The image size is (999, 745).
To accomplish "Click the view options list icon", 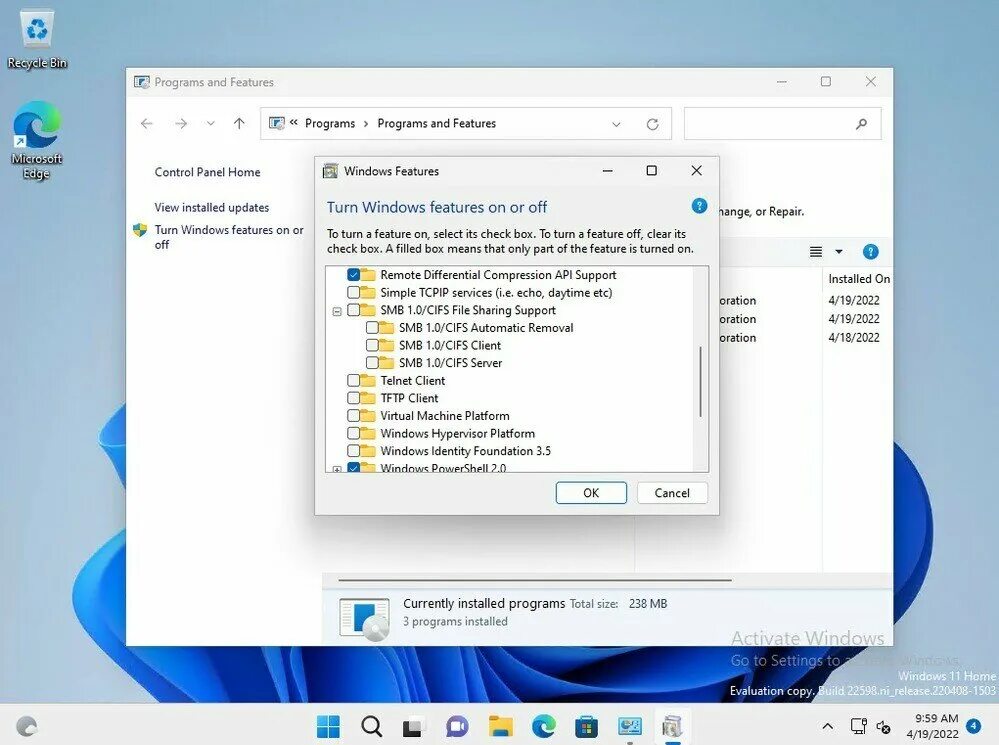I will pos(816,252).
